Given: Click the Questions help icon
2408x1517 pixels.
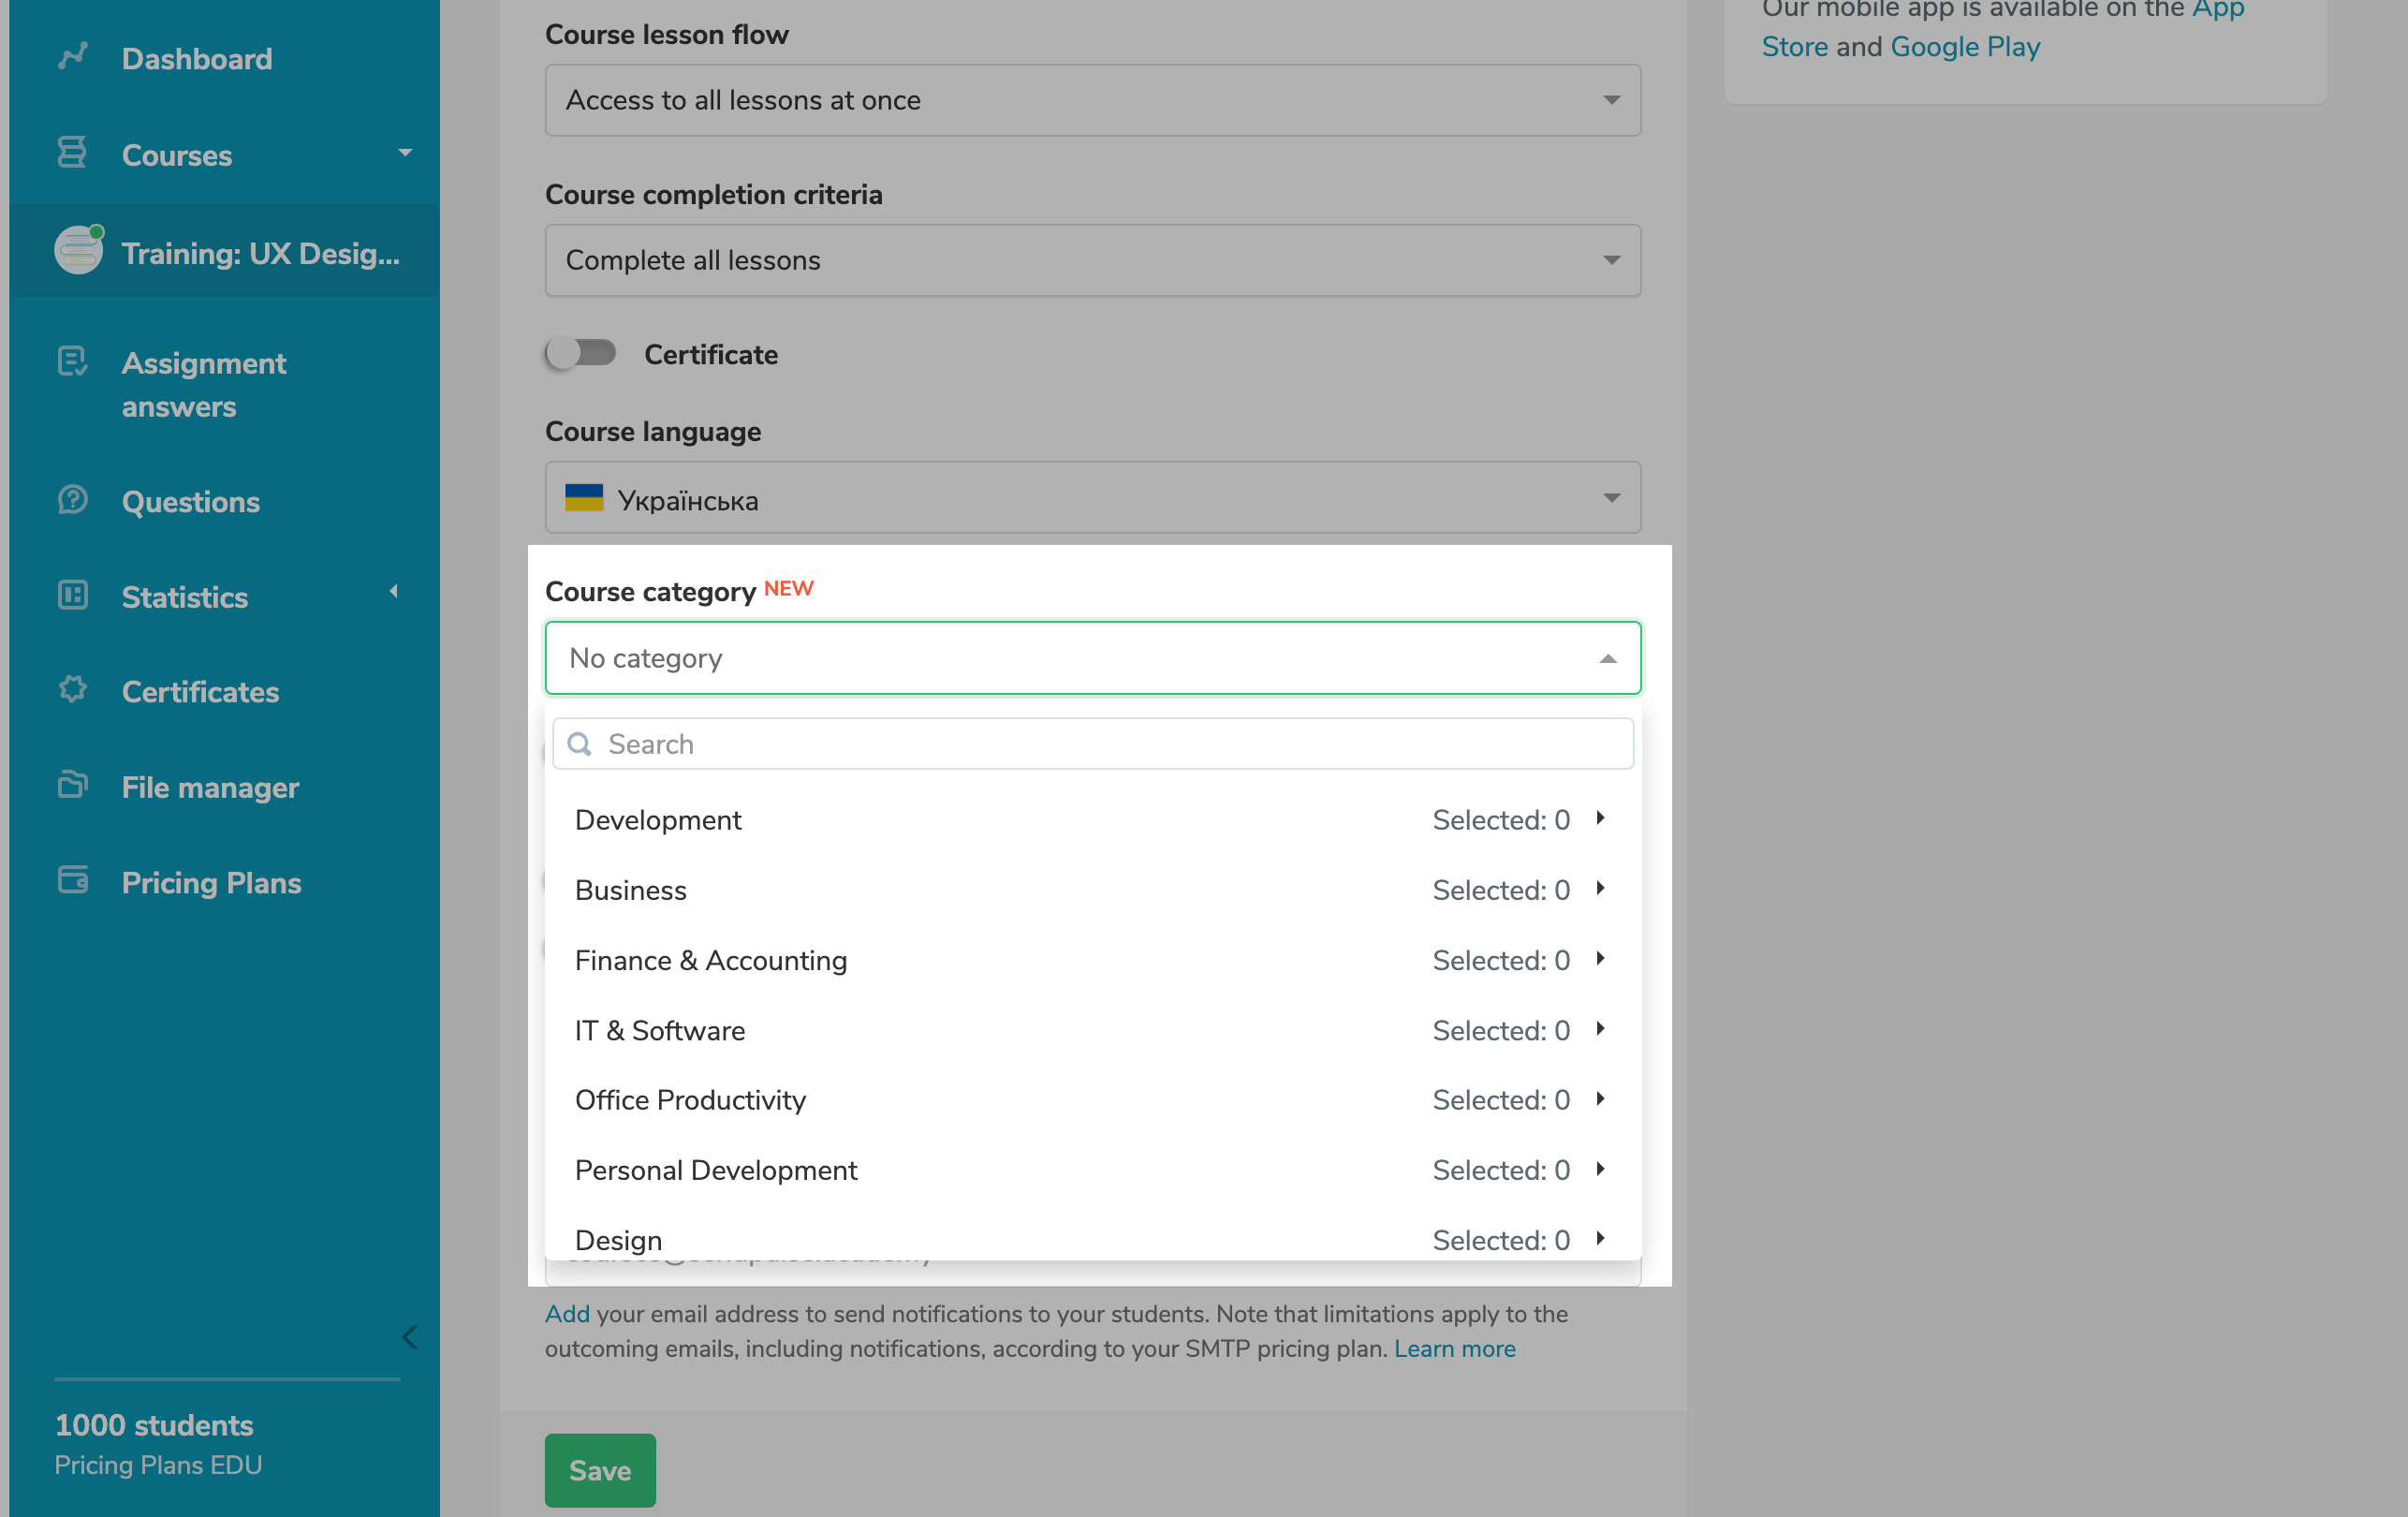Looking at the screenshot, I should 72,499.
